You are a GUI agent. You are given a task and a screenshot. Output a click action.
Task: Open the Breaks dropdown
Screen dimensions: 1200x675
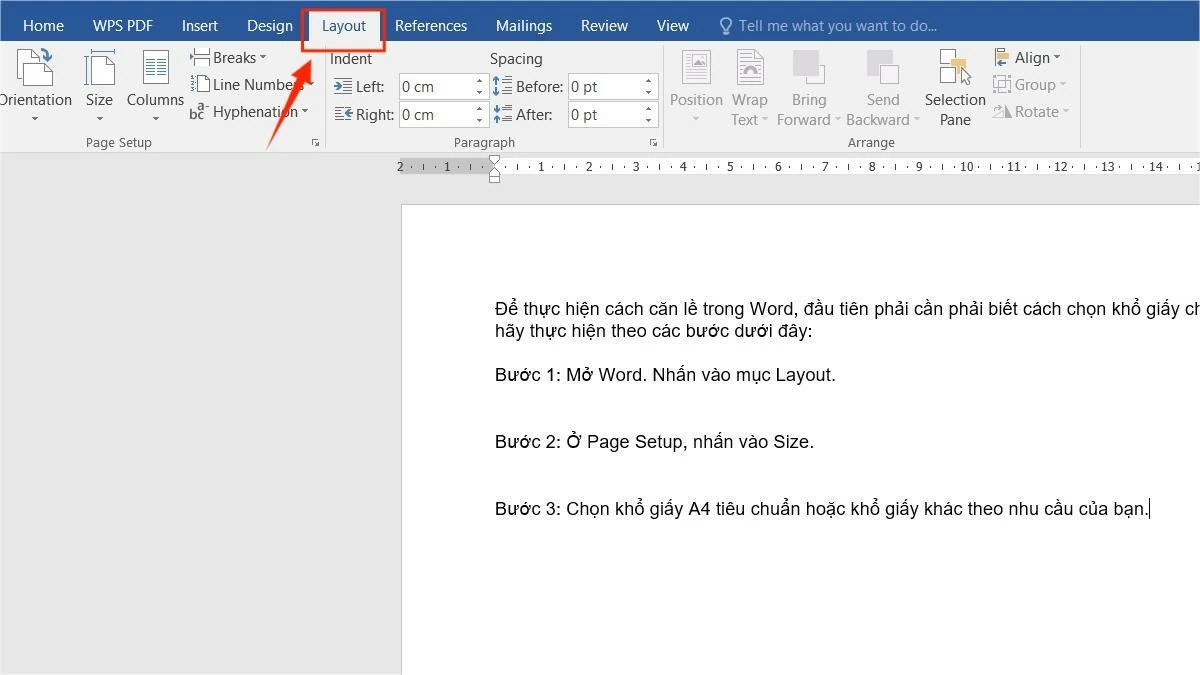[231, 57]
